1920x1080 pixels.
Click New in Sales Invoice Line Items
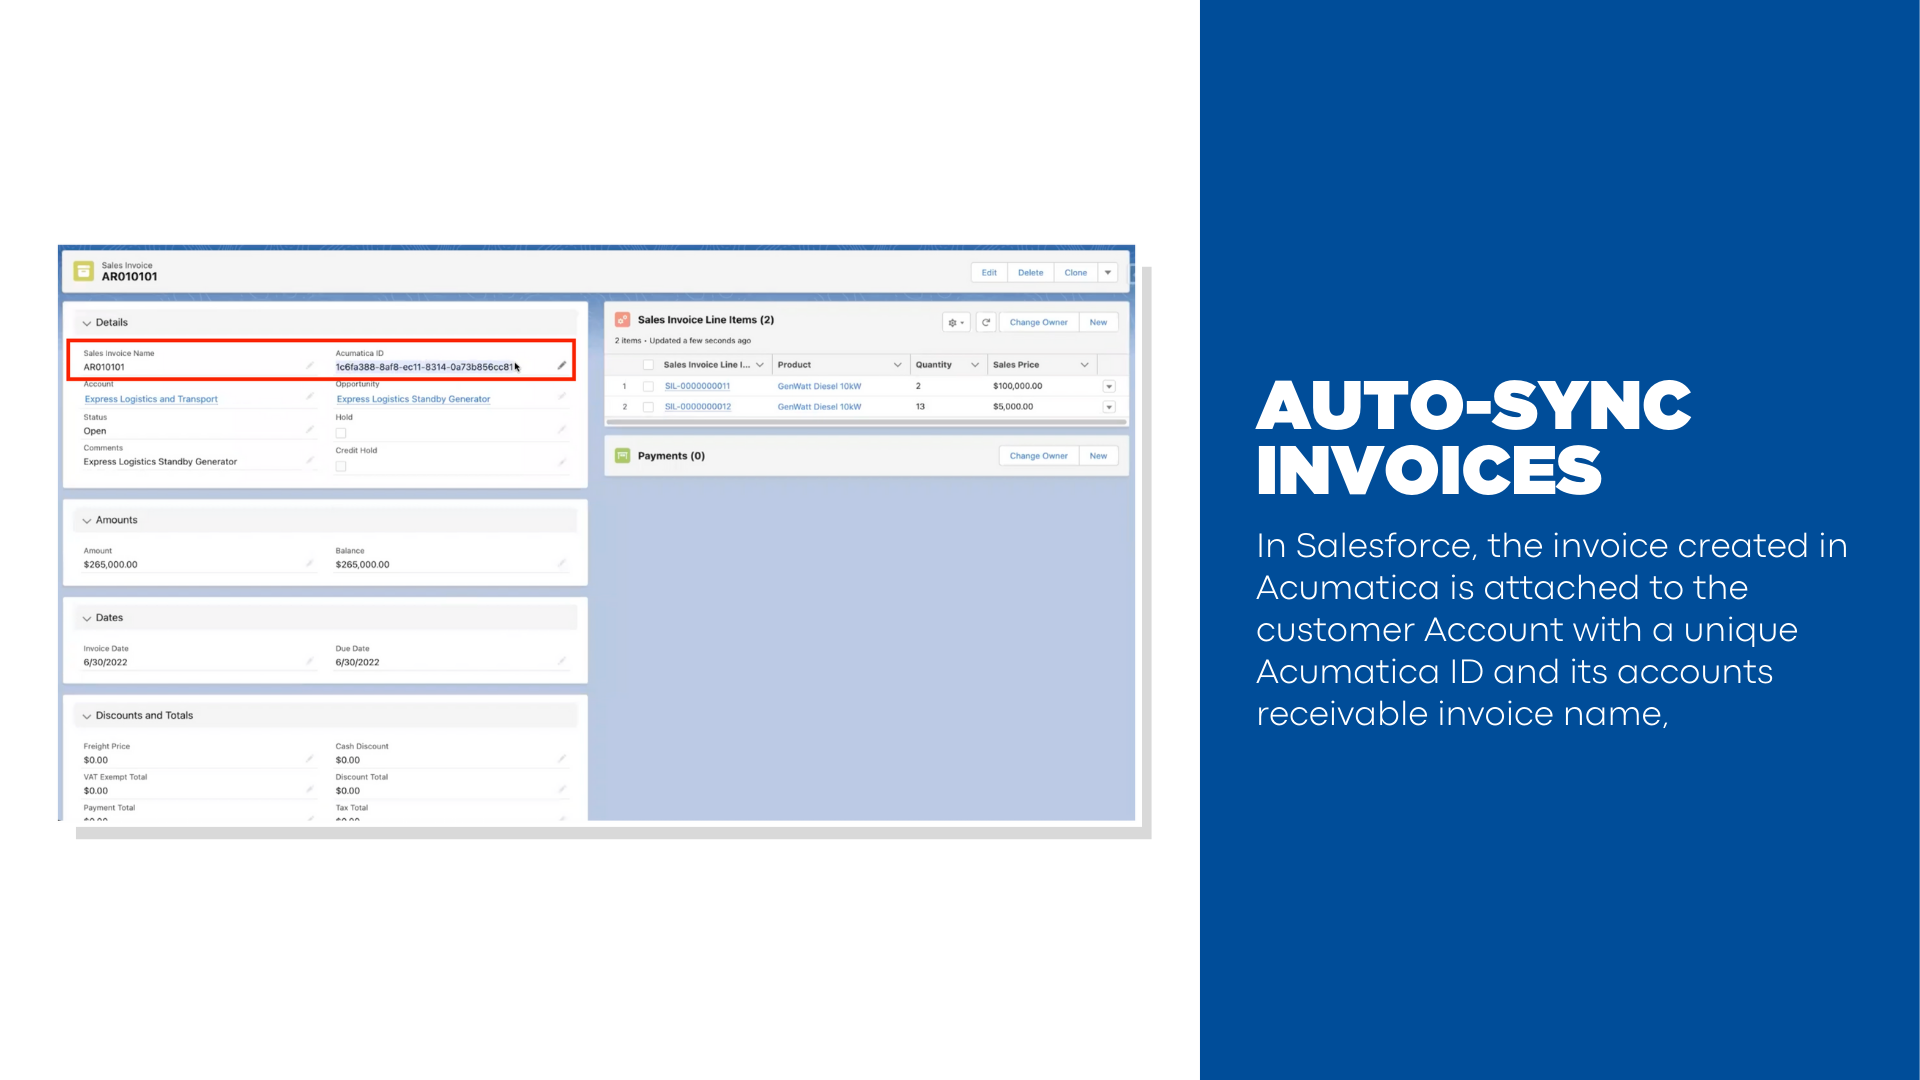1098,322
